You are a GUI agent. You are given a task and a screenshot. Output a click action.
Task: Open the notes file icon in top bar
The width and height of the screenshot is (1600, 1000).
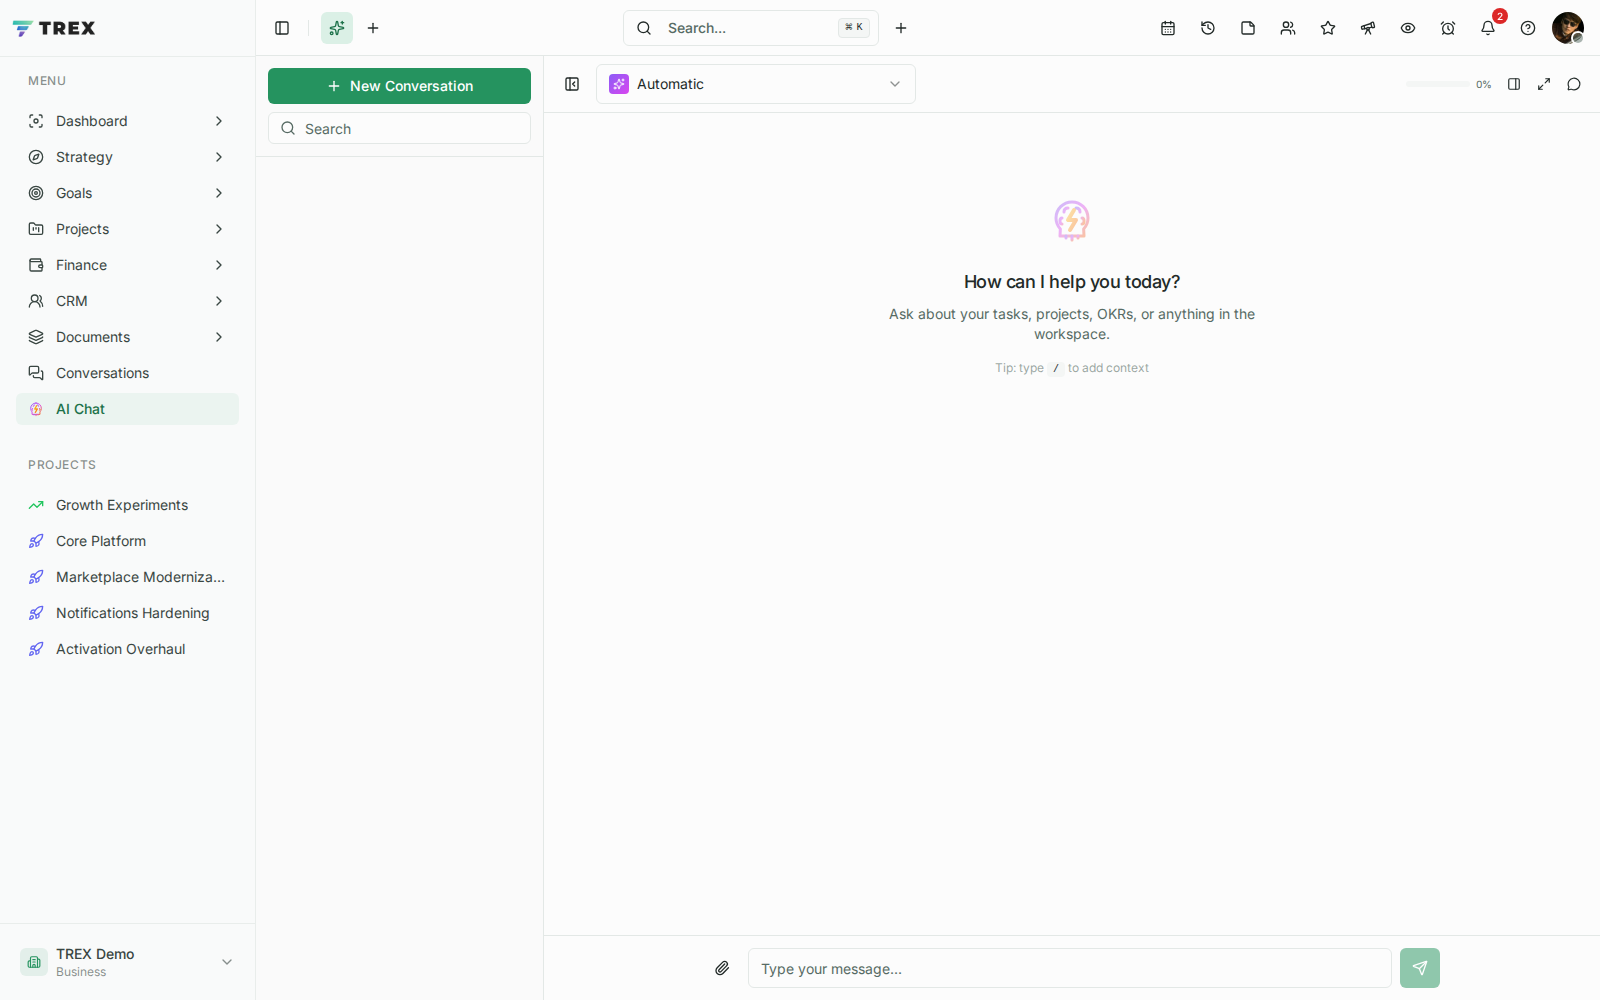tap(1248, 28)
